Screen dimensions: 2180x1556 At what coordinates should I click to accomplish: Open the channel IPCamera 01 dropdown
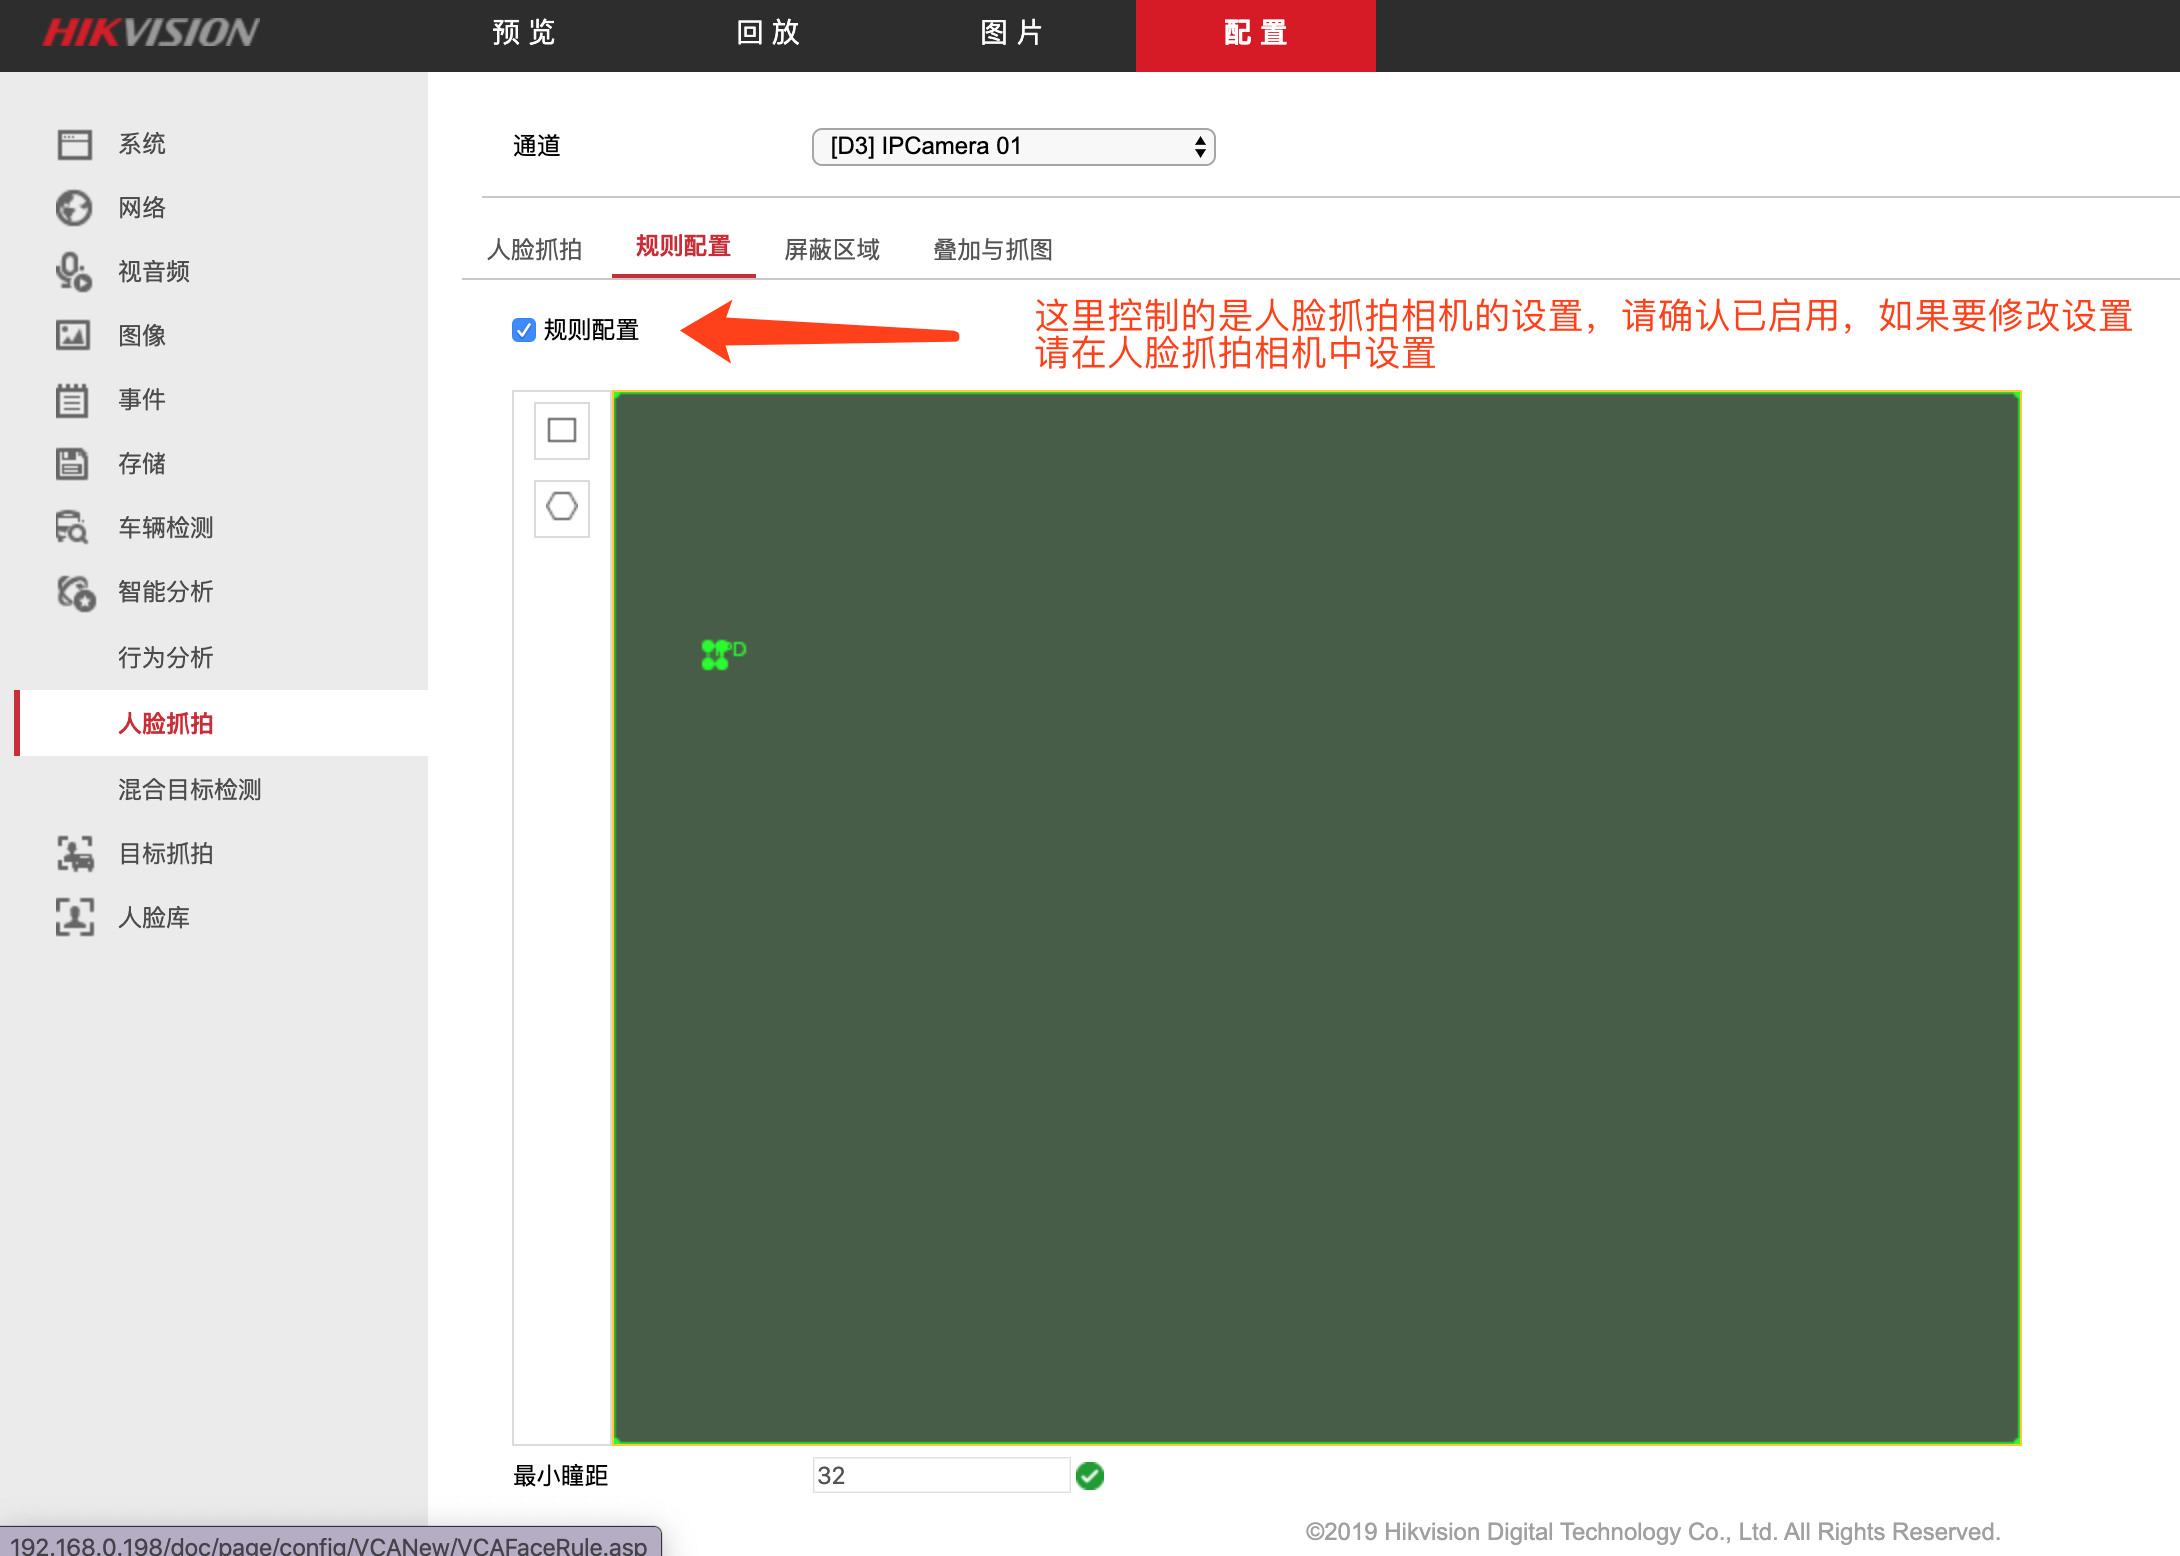pos(1013,147)
